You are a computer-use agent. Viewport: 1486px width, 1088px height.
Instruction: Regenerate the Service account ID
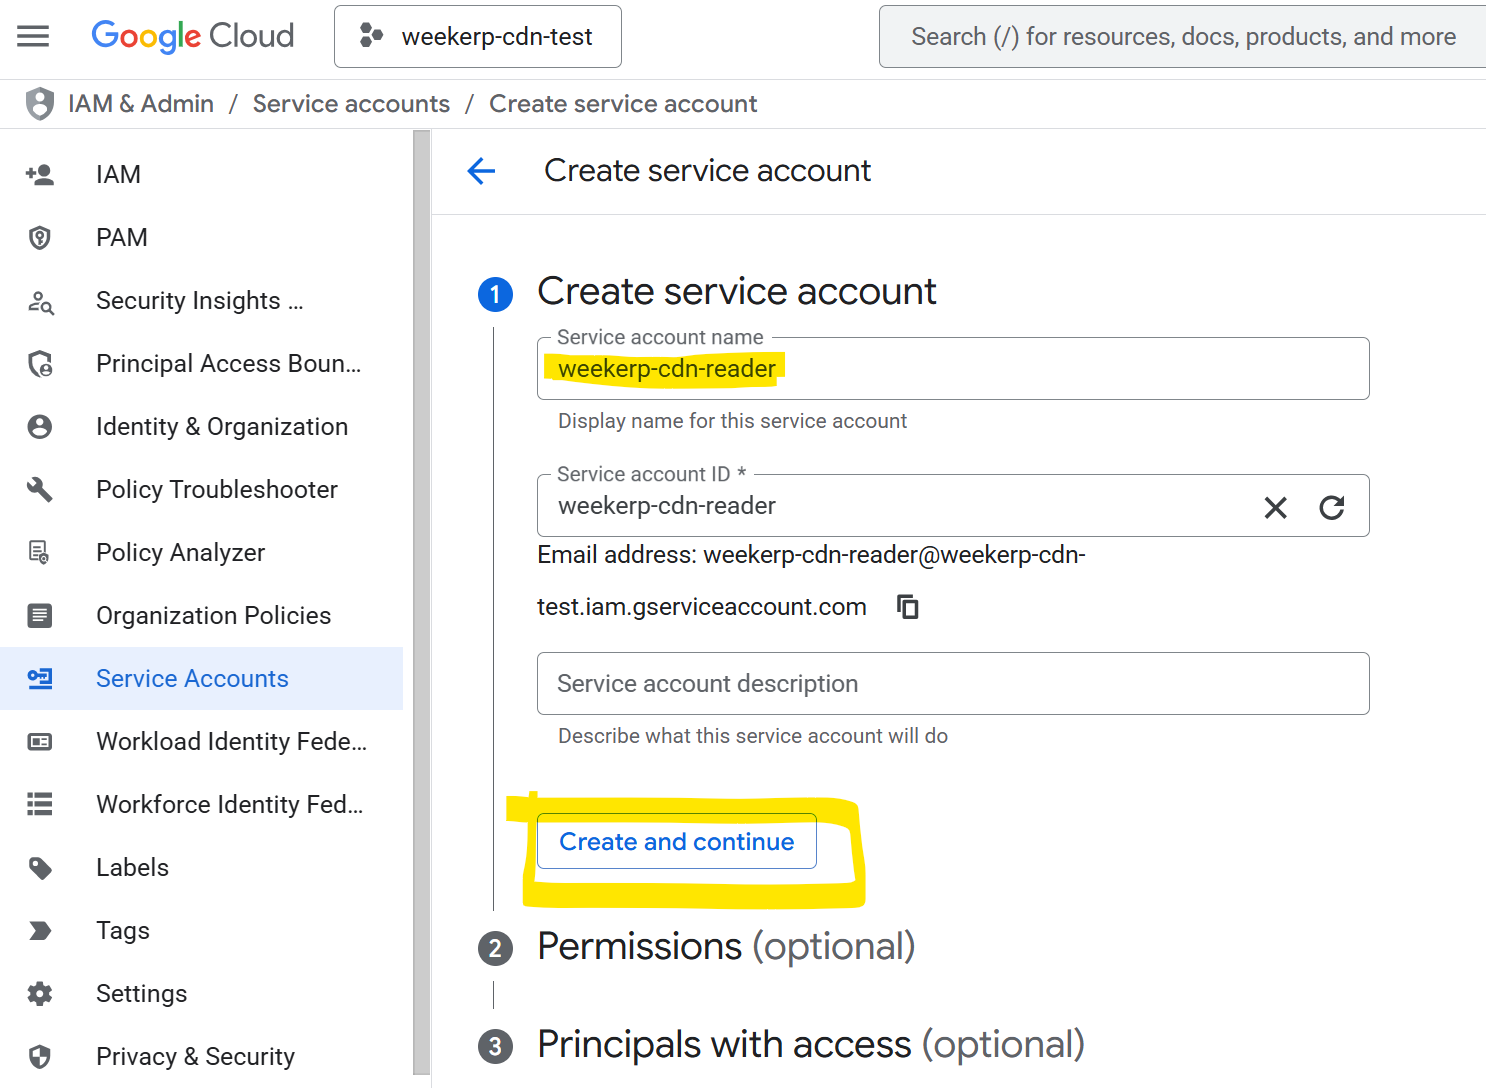click(1331, 508)
